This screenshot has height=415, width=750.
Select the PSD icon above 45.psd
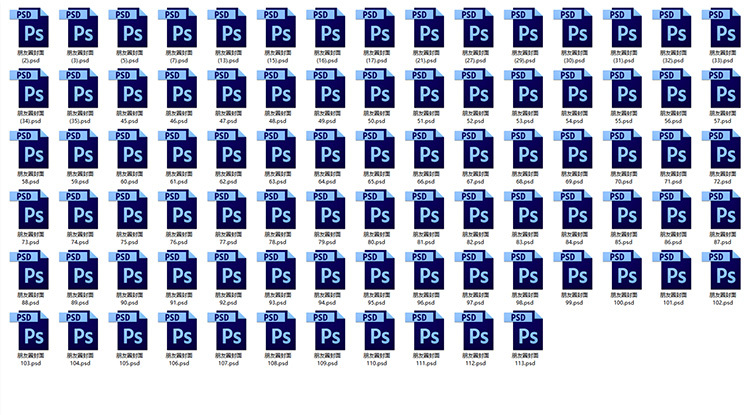click(128, 88)
